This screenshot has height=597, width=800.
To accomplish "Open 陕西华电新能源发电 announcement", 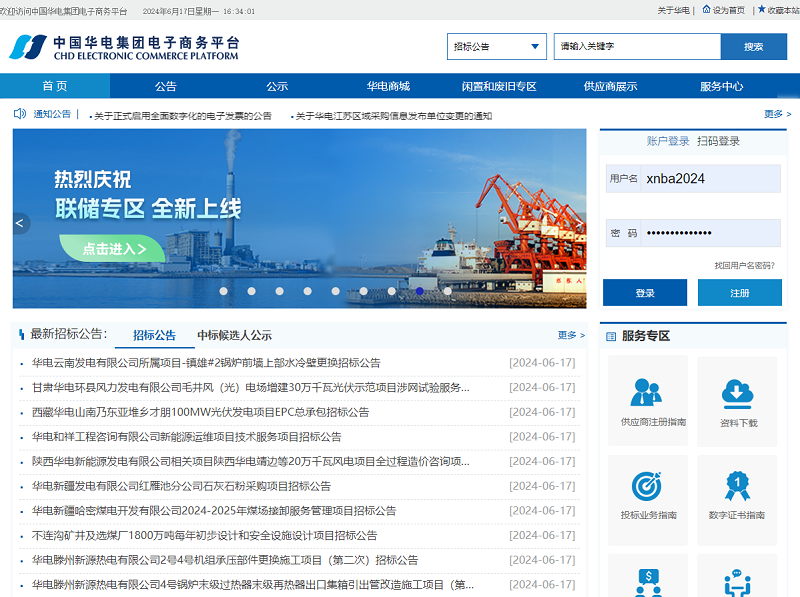I will [x=251, y=462].
